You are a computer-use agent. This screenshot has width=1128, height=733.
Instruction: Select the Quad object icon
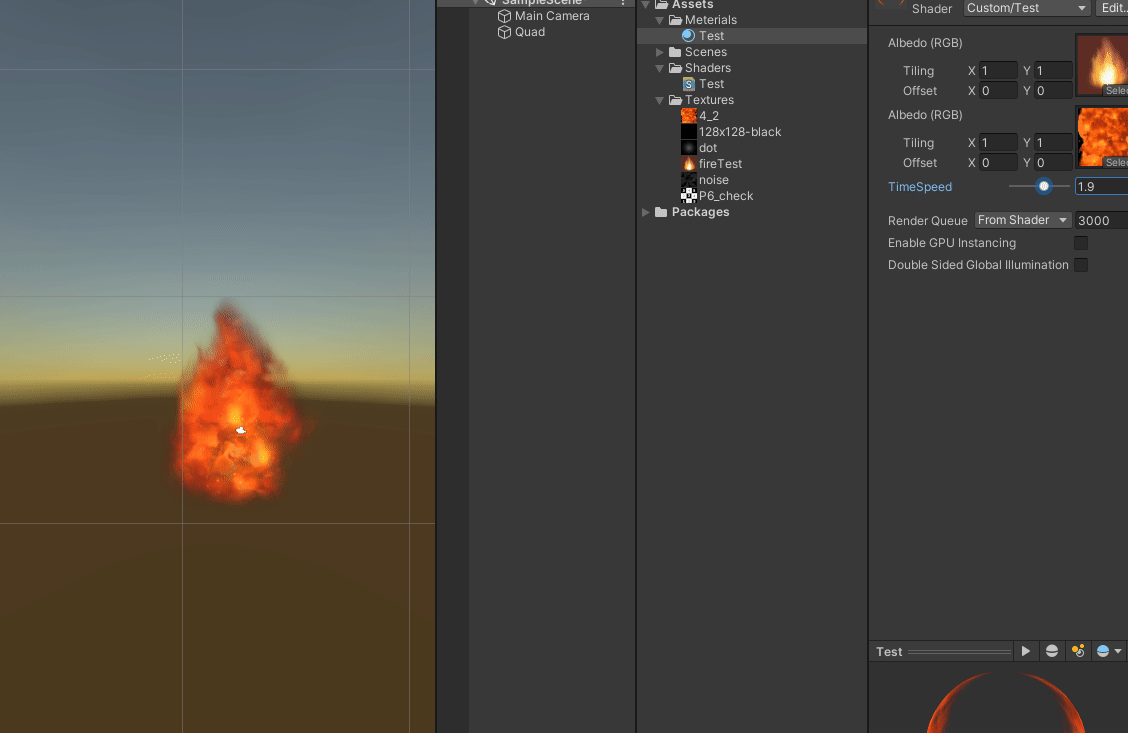(x=504, y=32)
